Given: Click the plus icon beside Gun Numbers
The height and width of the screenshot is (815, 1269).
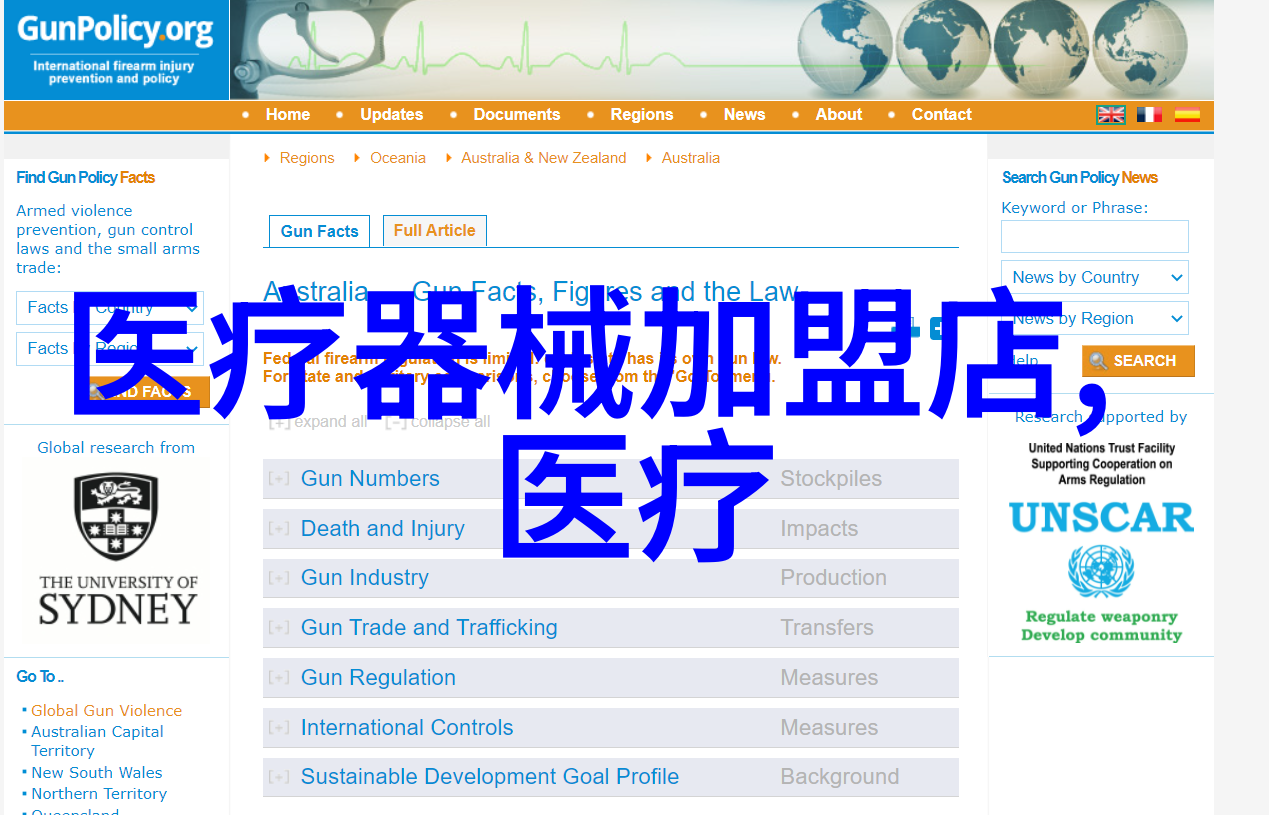Looking at the screenshot, I should coord(279,479).
